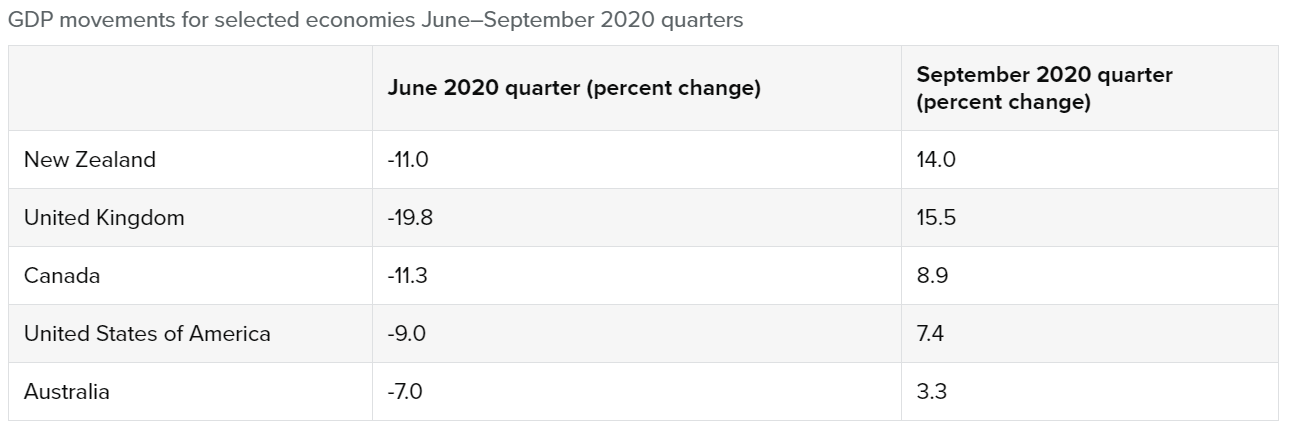Click Canada's June value -11.3
This screenshot has width=1290, height=435.
coord(407,276)
